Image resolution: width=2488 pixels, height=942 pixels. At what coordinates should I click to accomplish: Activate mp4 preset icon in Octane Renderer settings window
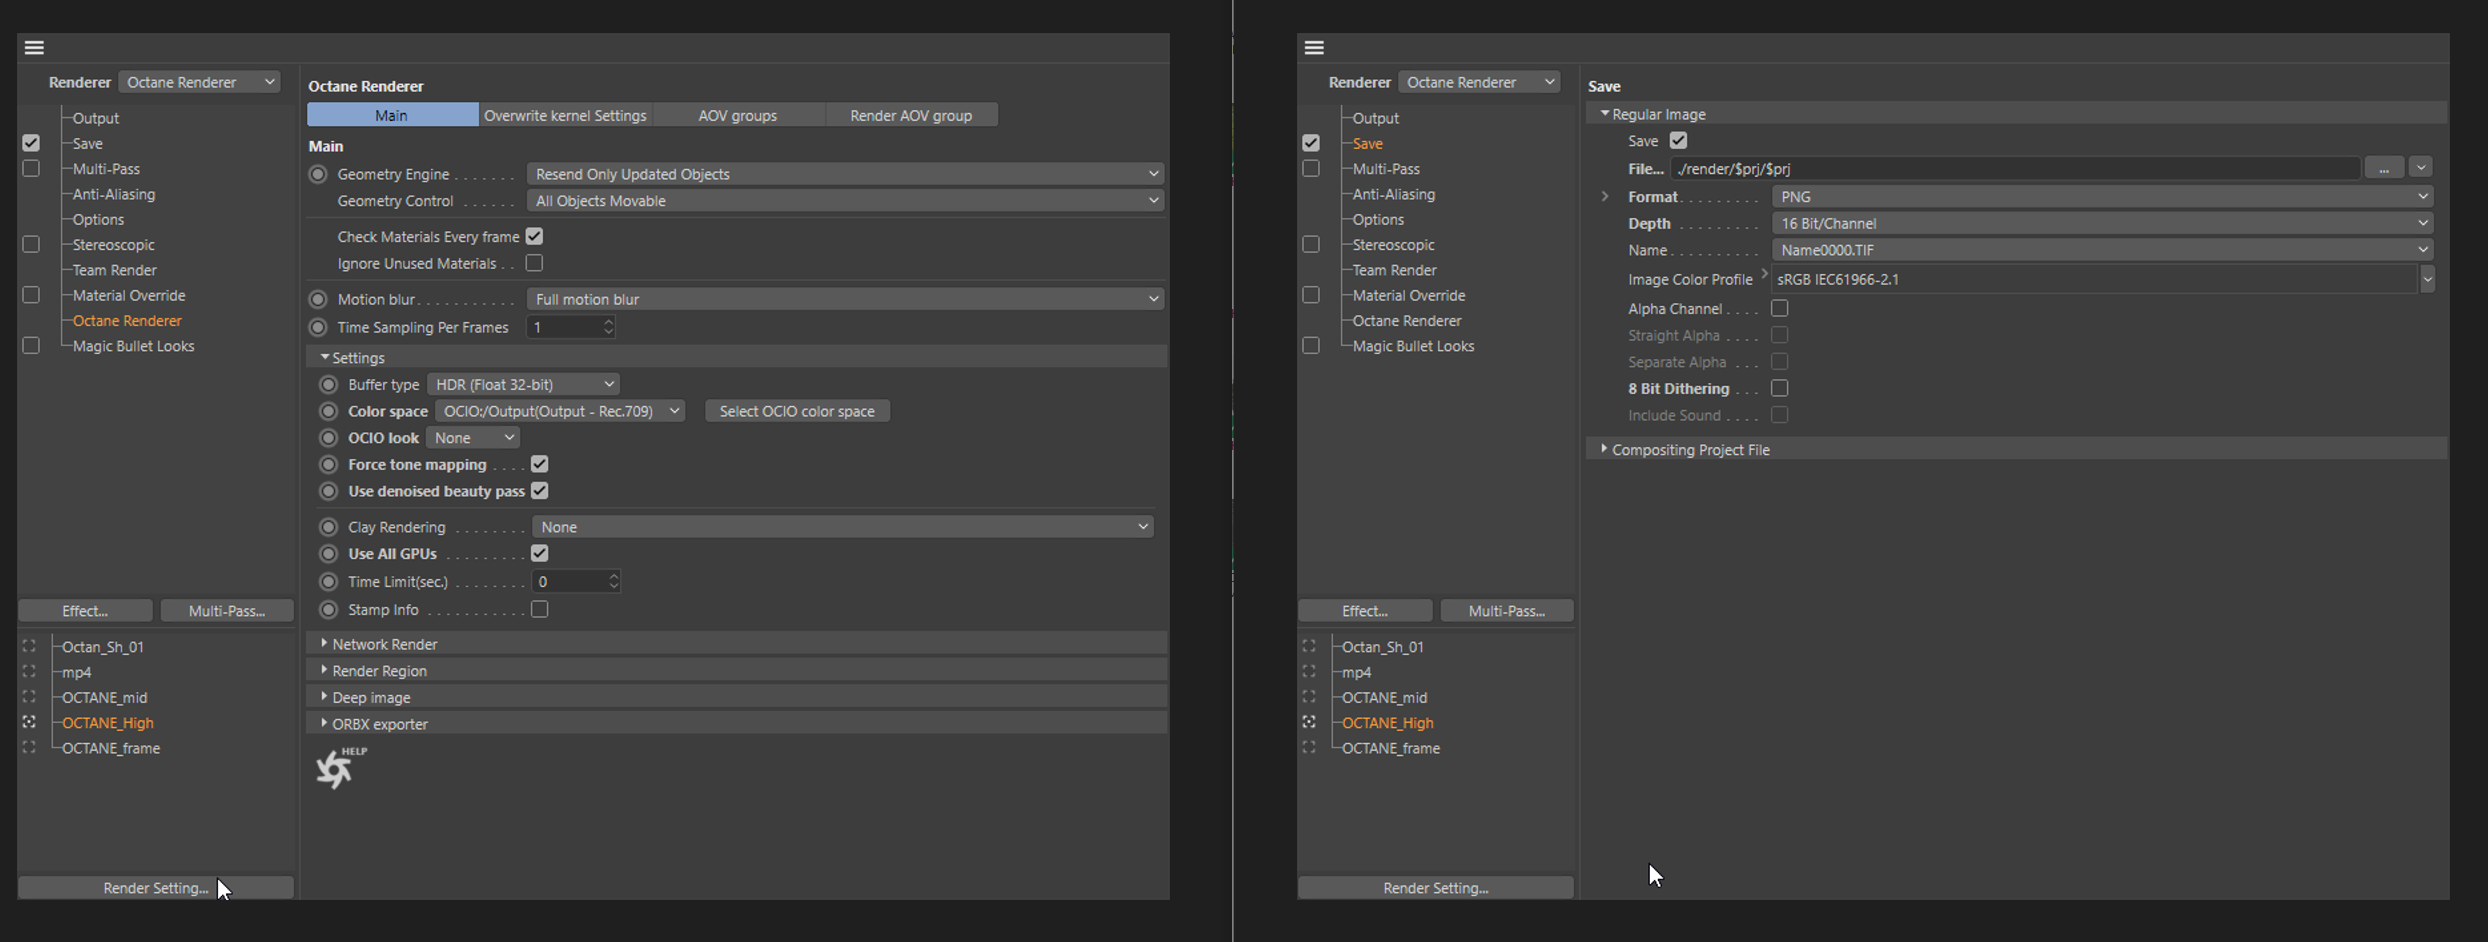[29, 672]
